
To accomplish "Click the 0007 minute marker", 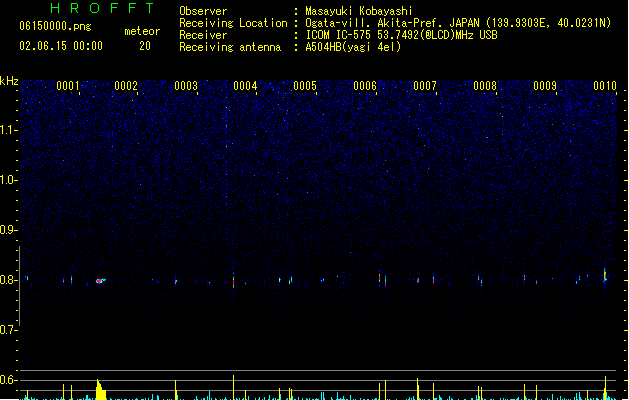I will coord(425,86).
